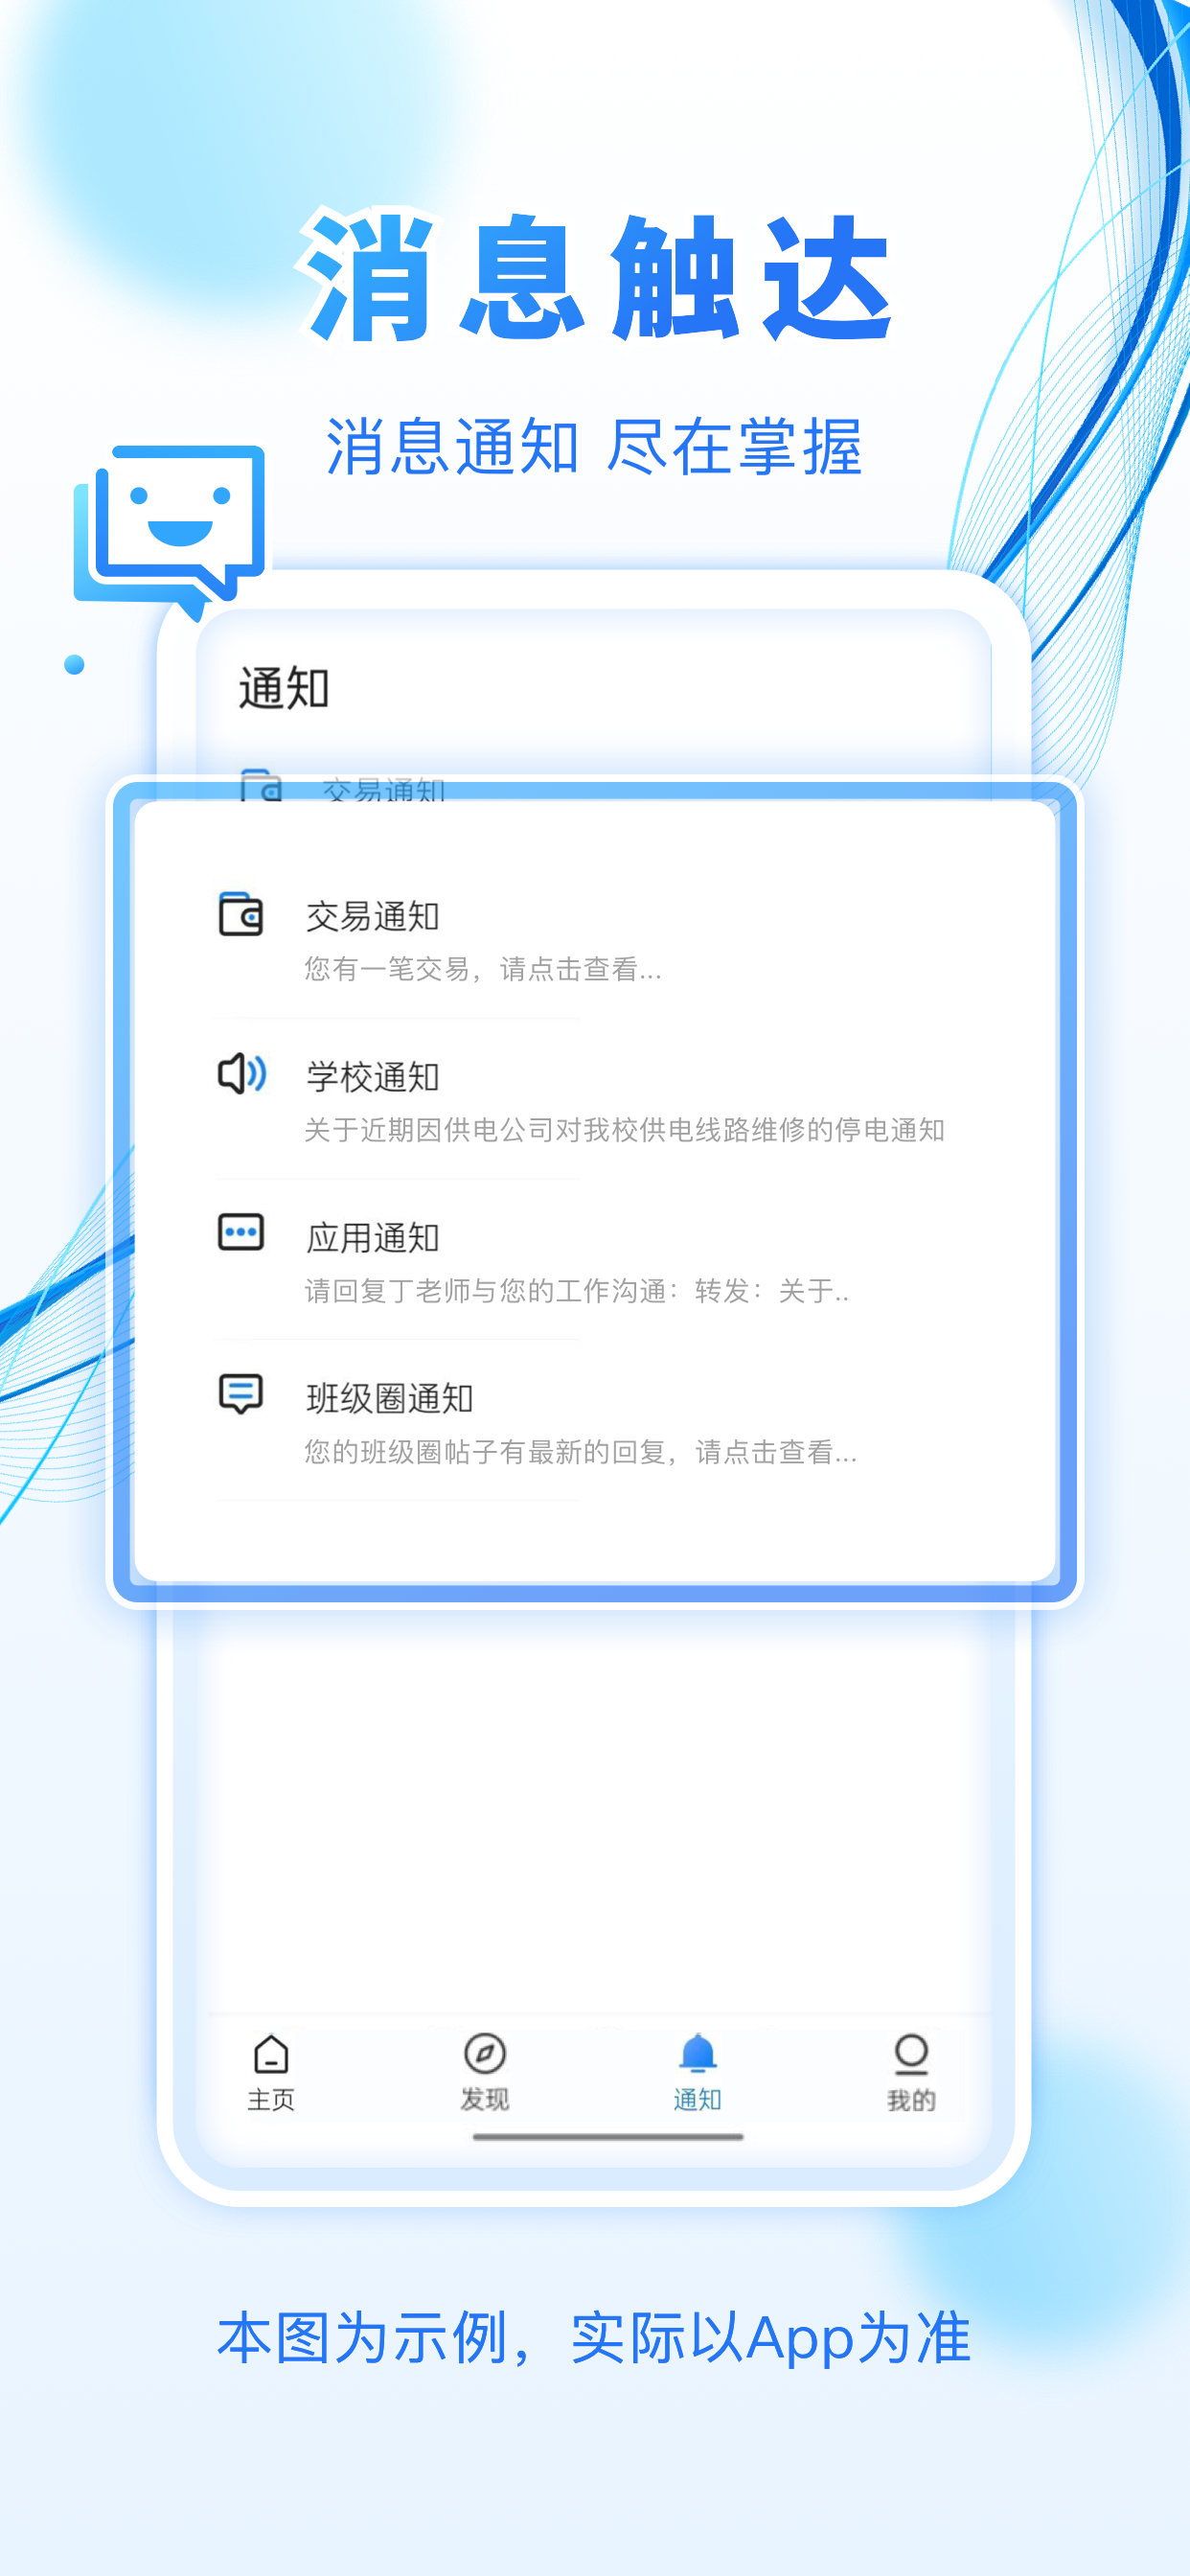
Task: Tap the speaker icon for 学校通知
Action: point(242,1074)
